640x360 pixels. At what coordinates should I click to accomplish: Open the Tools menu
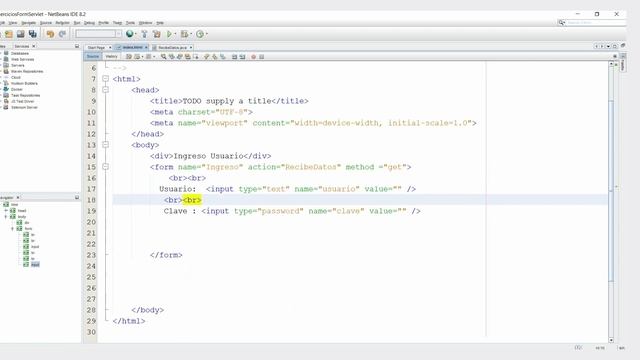tap(130, 23)
